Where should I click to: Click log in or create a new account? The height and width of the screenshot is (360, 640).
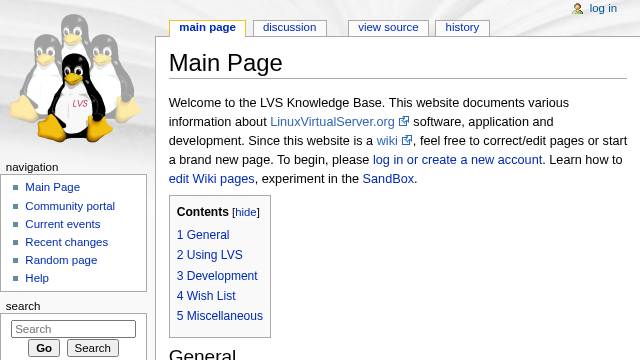pyautogui.click(x=458, y=160)
